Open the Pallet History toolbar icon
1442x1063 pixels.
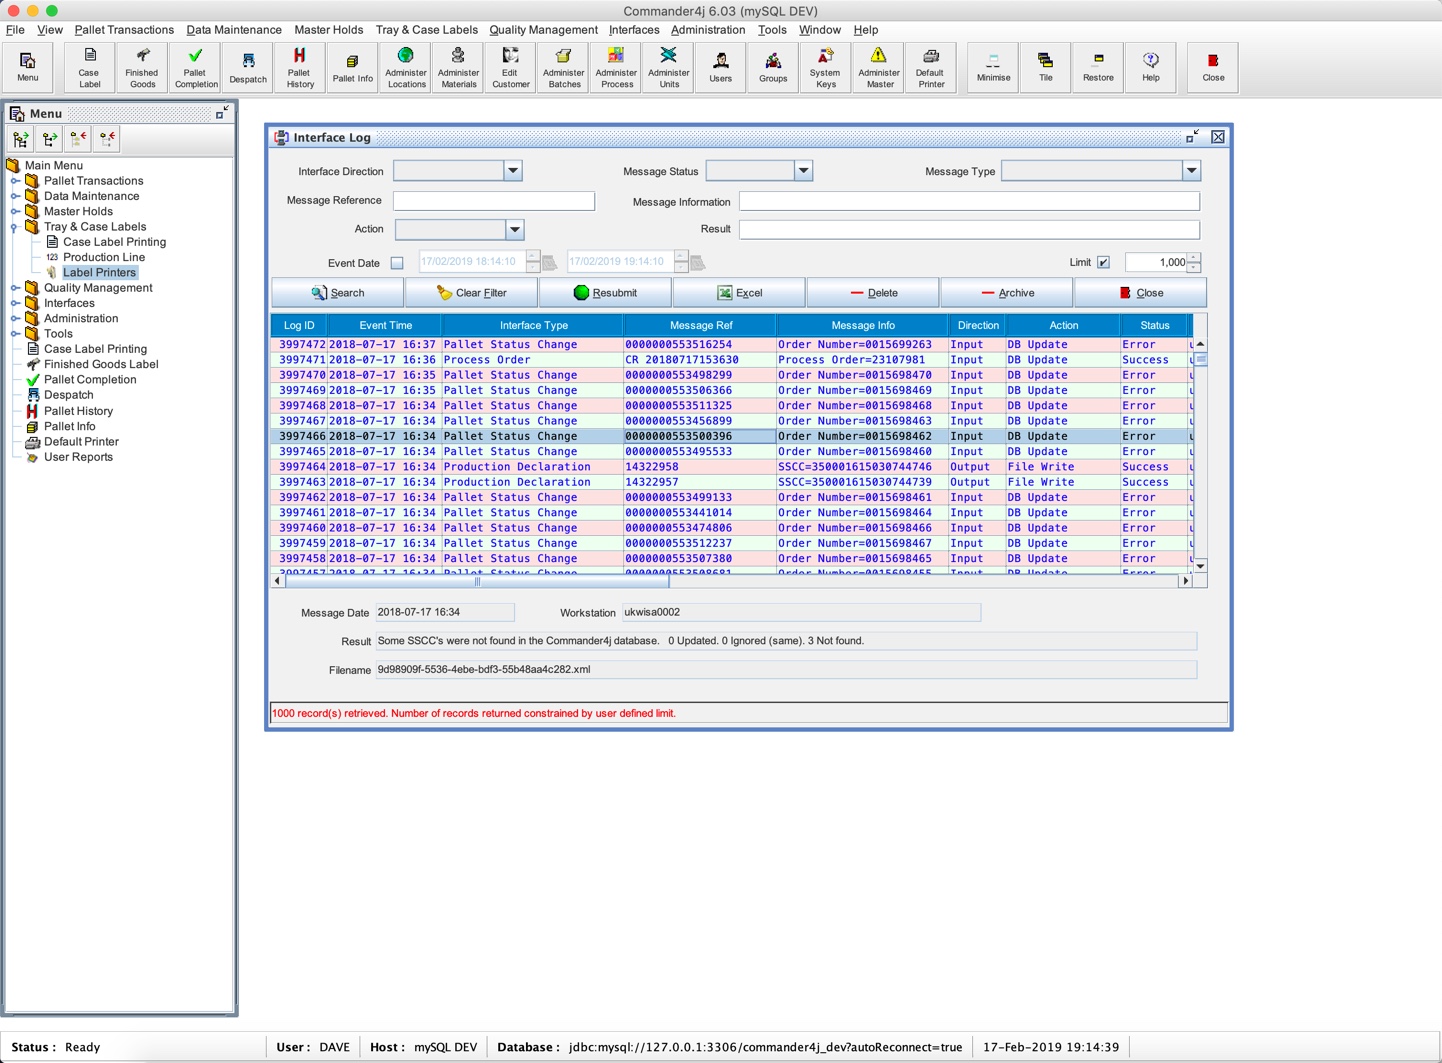[299, 67]
